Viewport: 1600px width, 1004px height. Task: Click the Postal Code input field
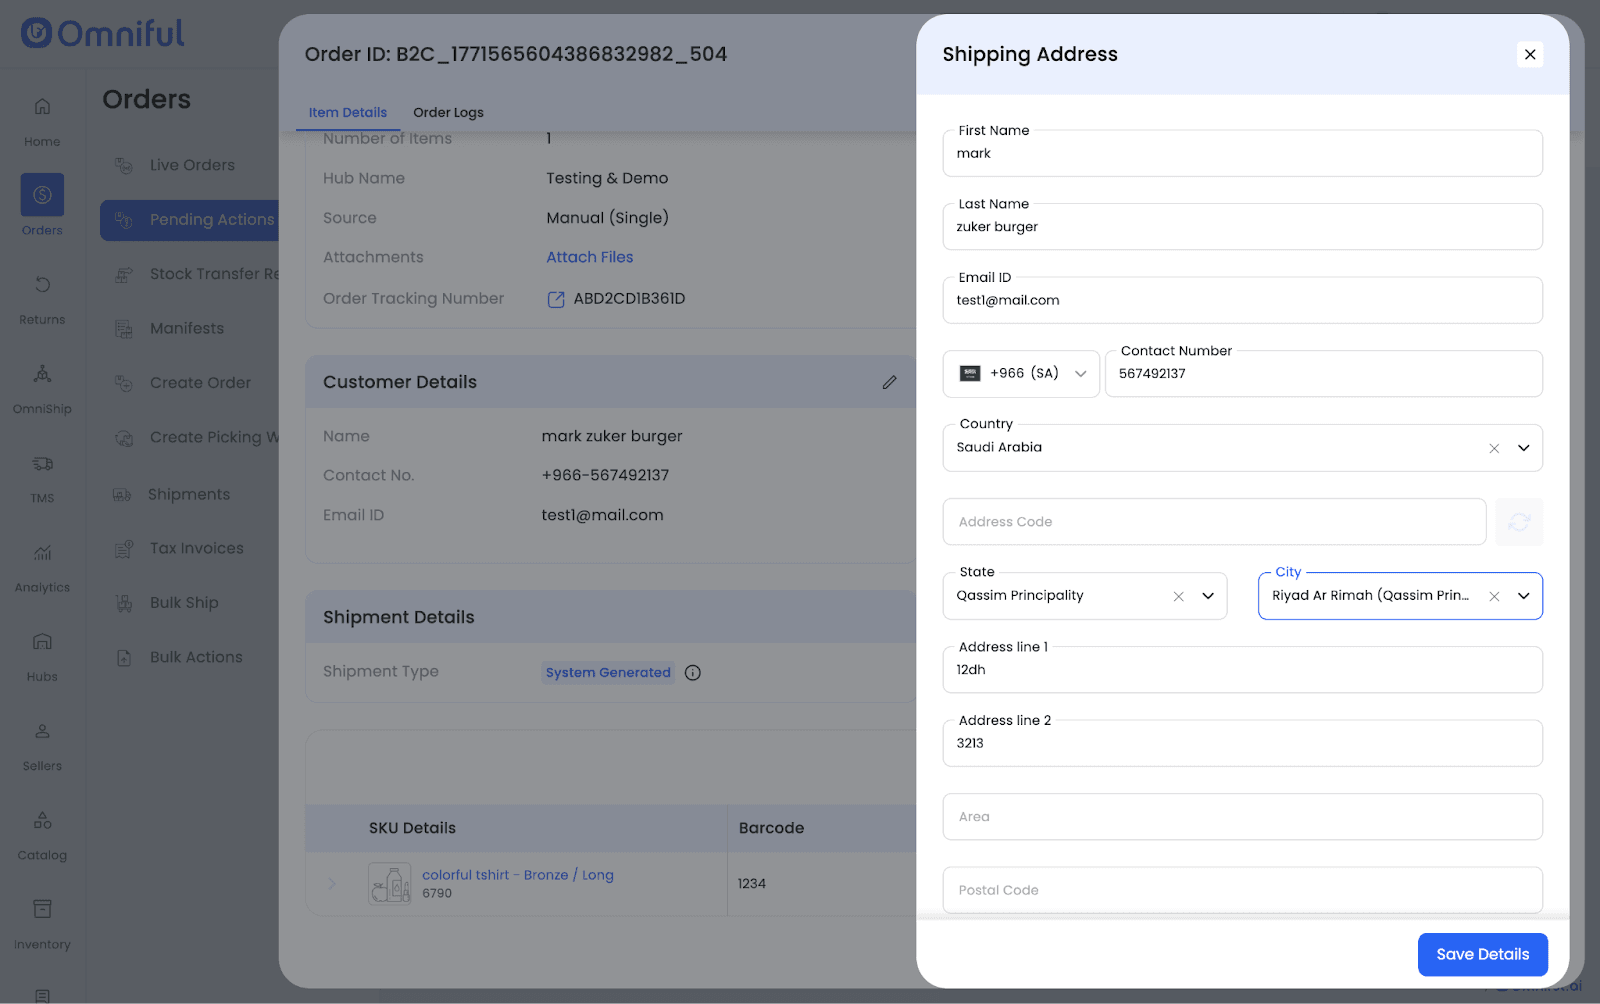(x=1241, y=890)
